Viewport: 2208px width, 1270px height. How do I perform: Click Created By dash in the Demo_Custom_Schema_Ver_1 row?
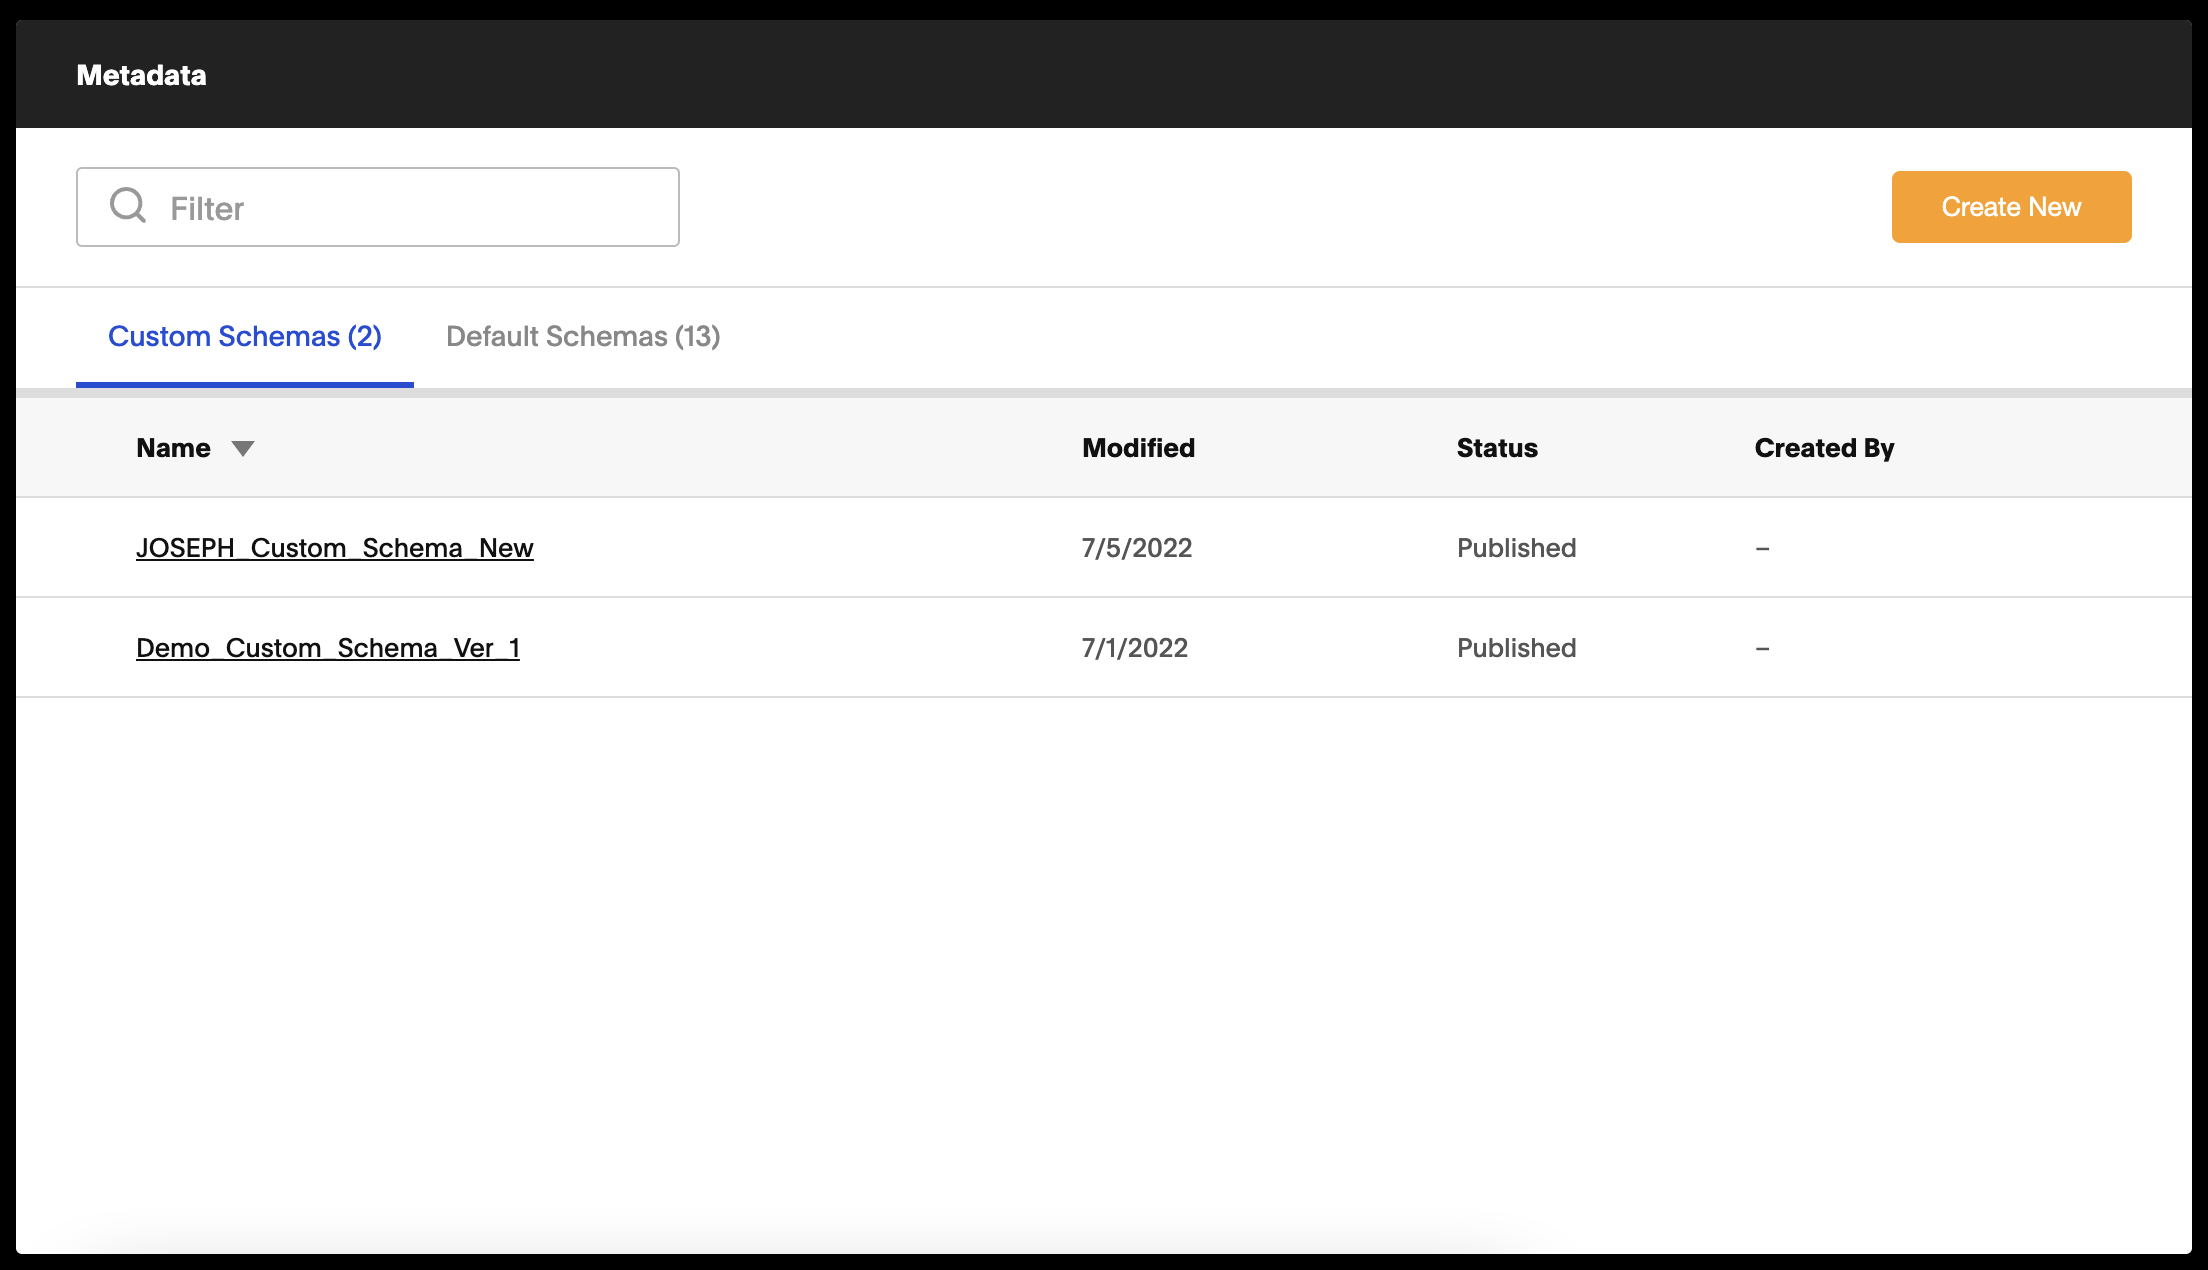[1762, 649]
